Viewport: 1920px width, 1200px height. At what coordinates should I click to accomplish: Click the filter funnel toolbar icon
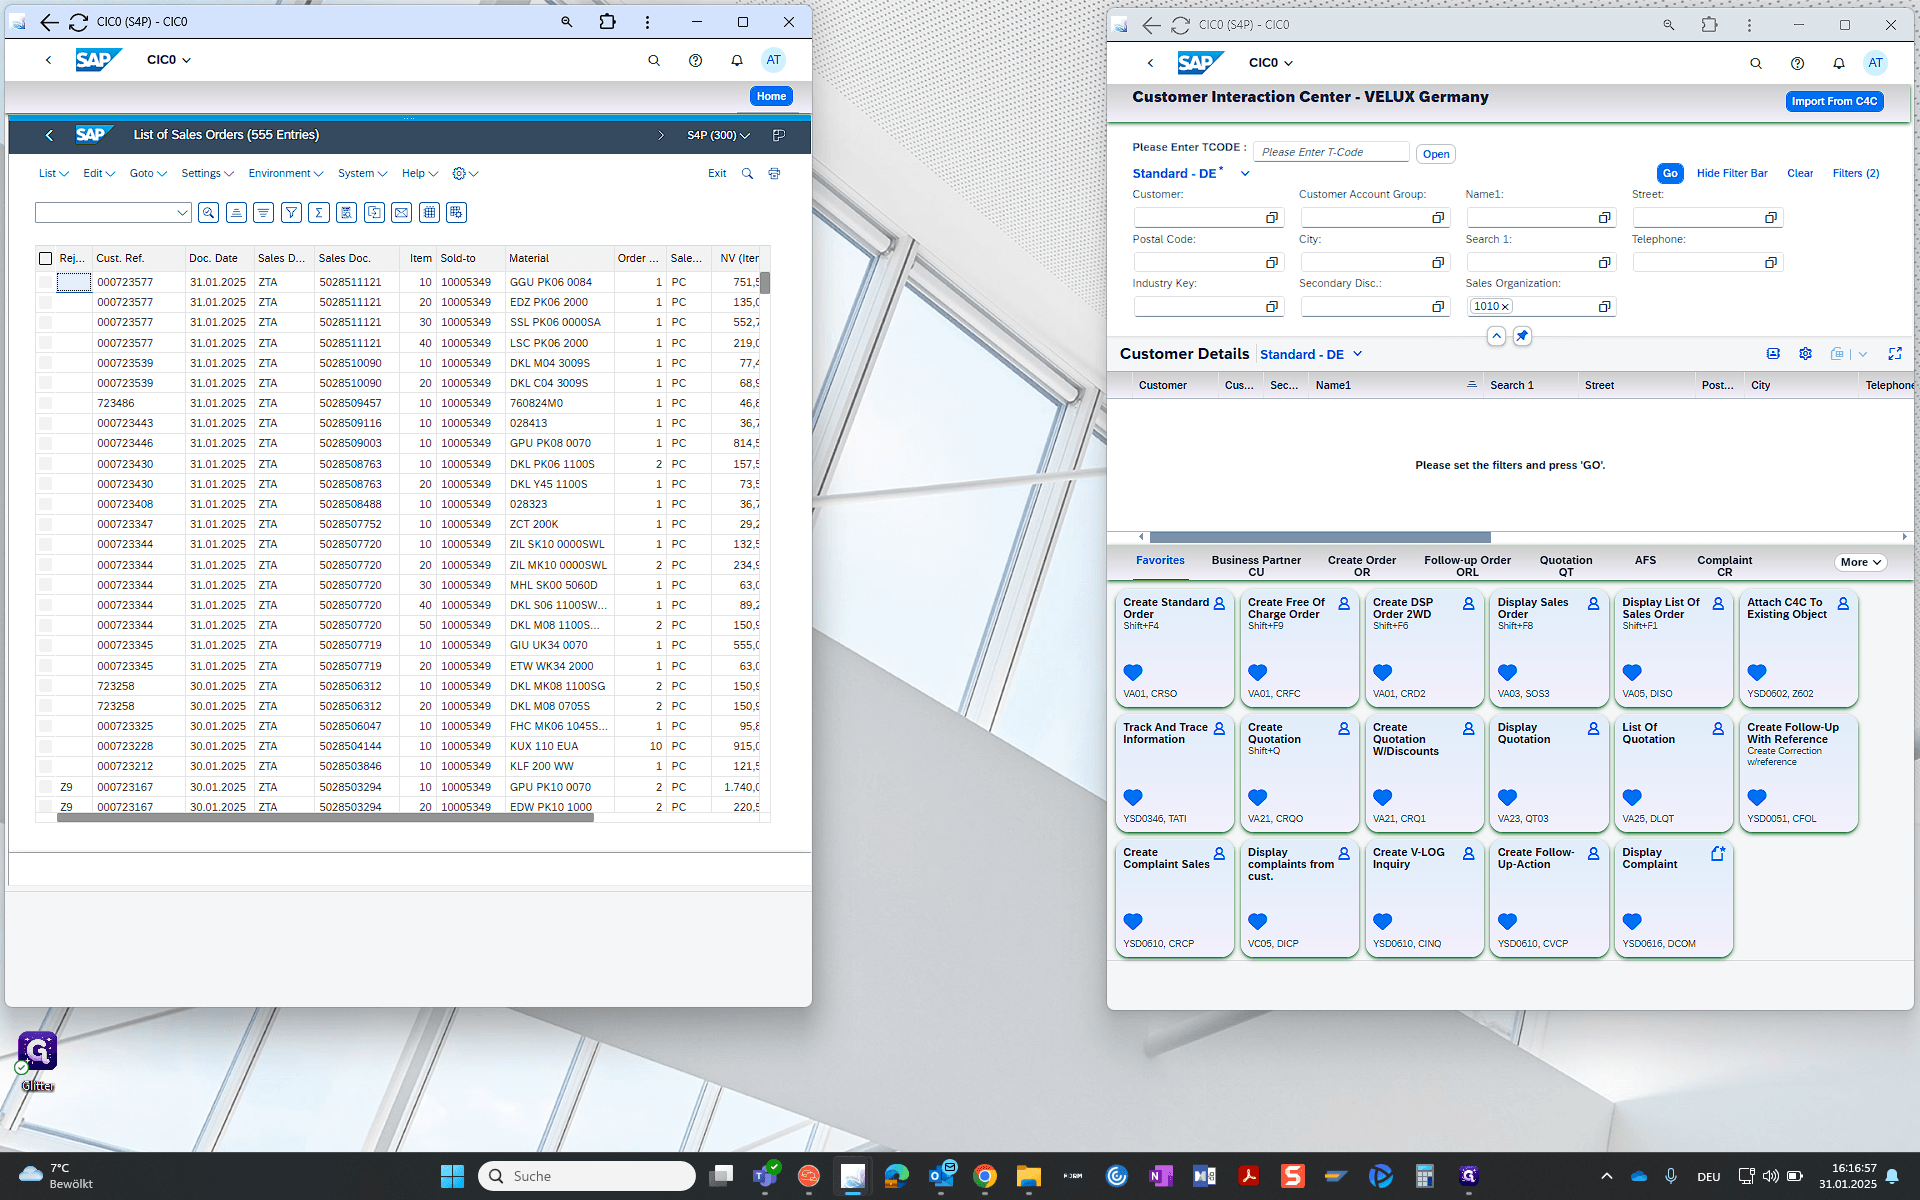pos(291,213)
